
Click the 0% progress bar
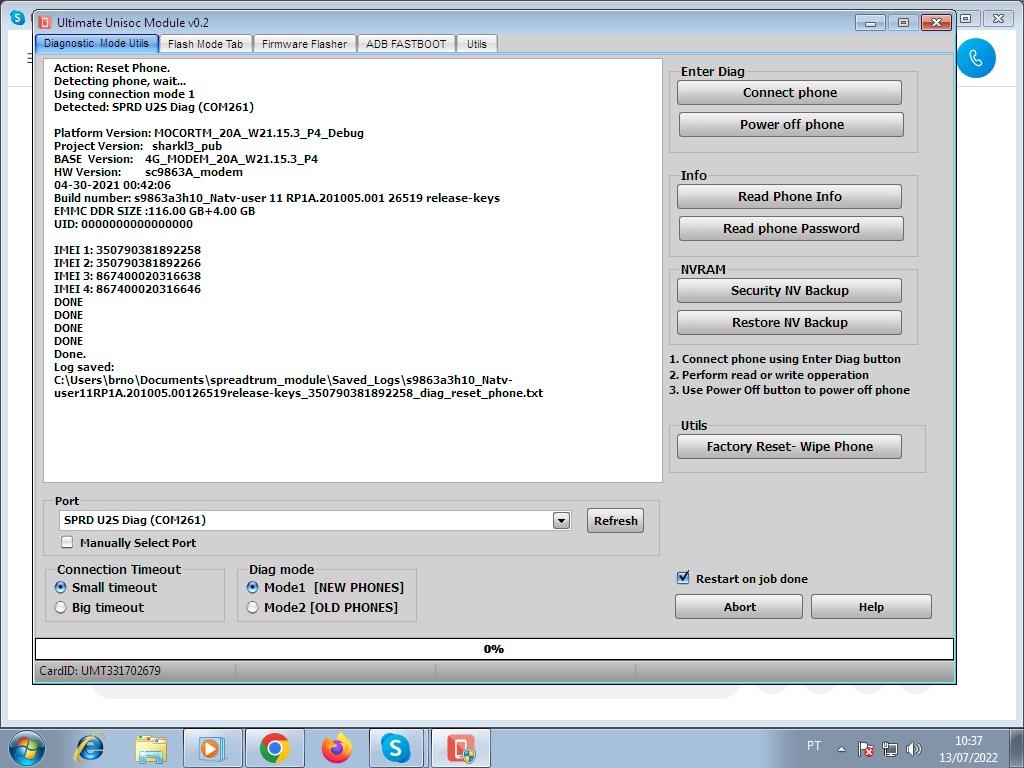(494, 649)
